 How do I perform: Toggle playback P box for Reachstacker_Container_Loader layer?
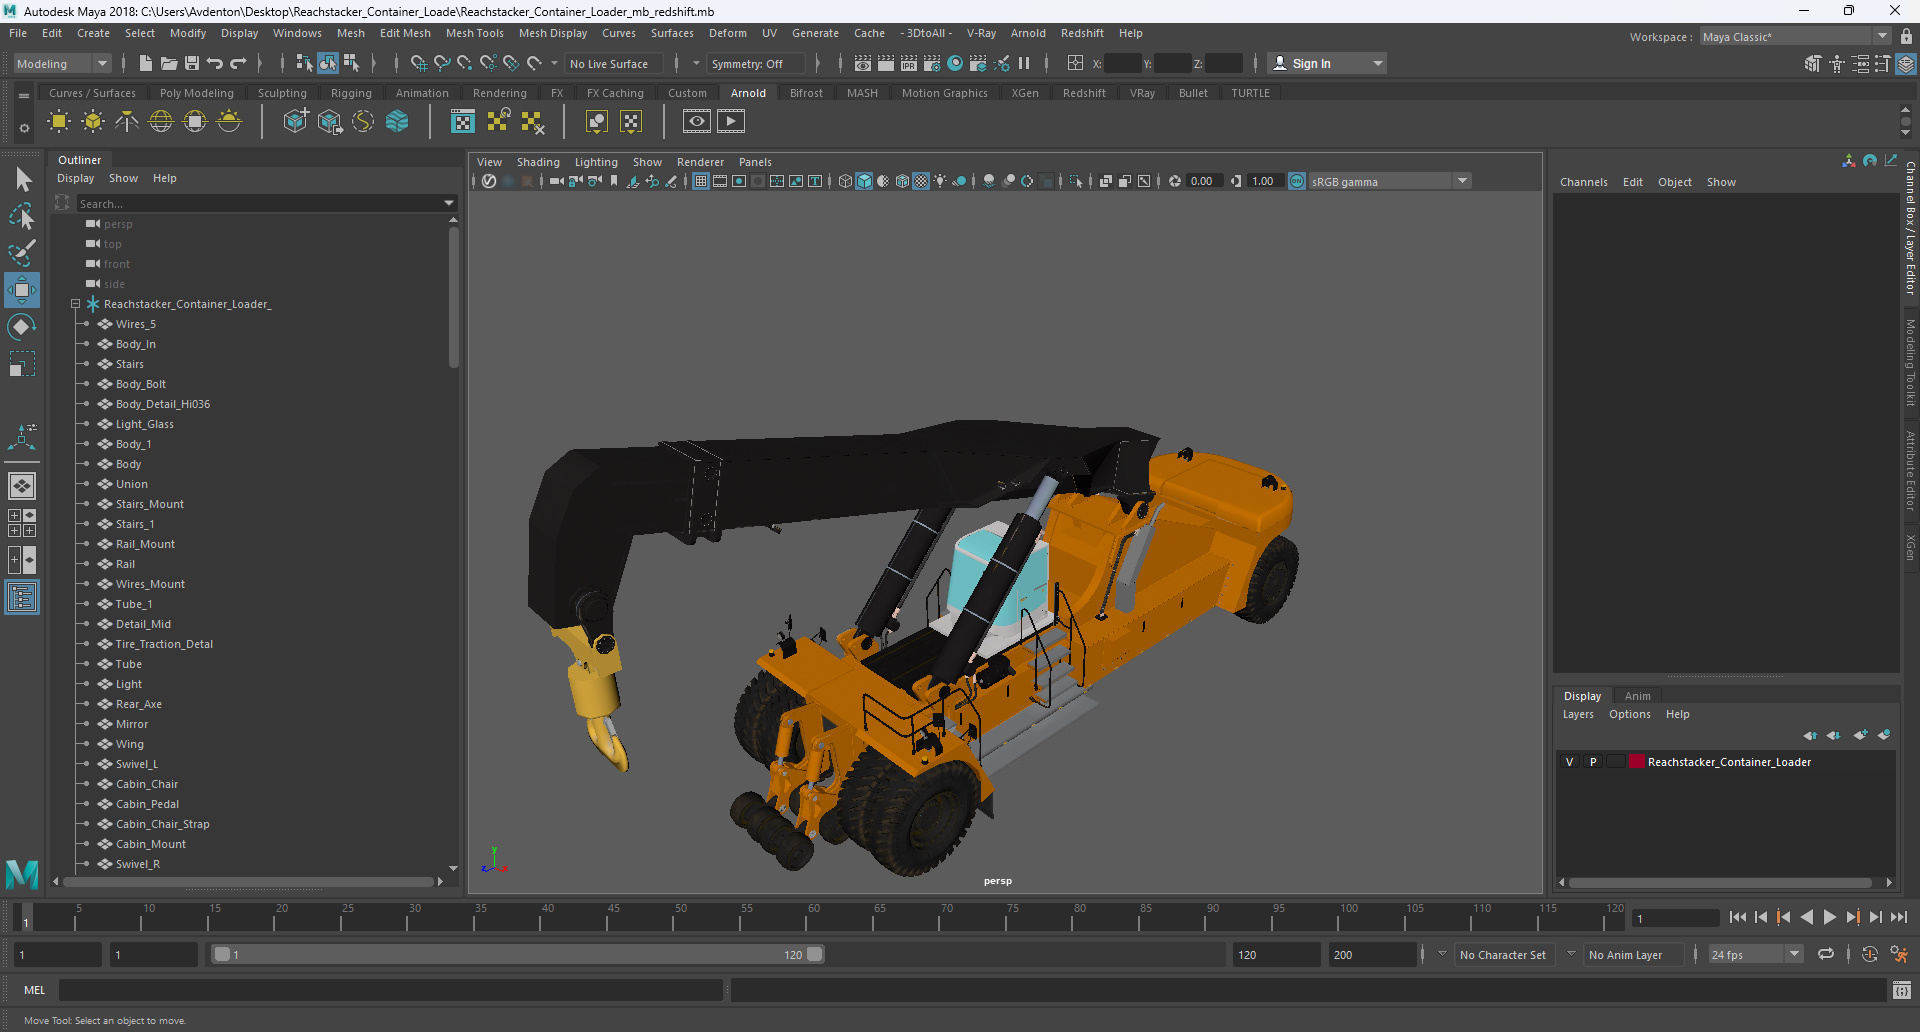(1593, 762)
